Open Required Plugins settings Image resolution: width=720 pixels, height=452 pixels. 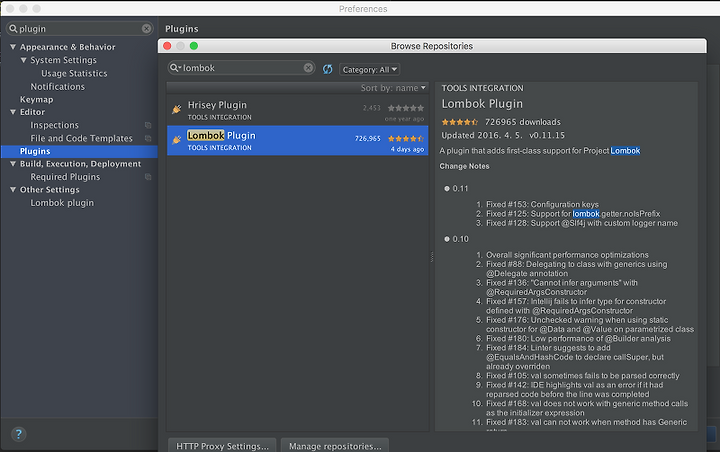[65, 177]
